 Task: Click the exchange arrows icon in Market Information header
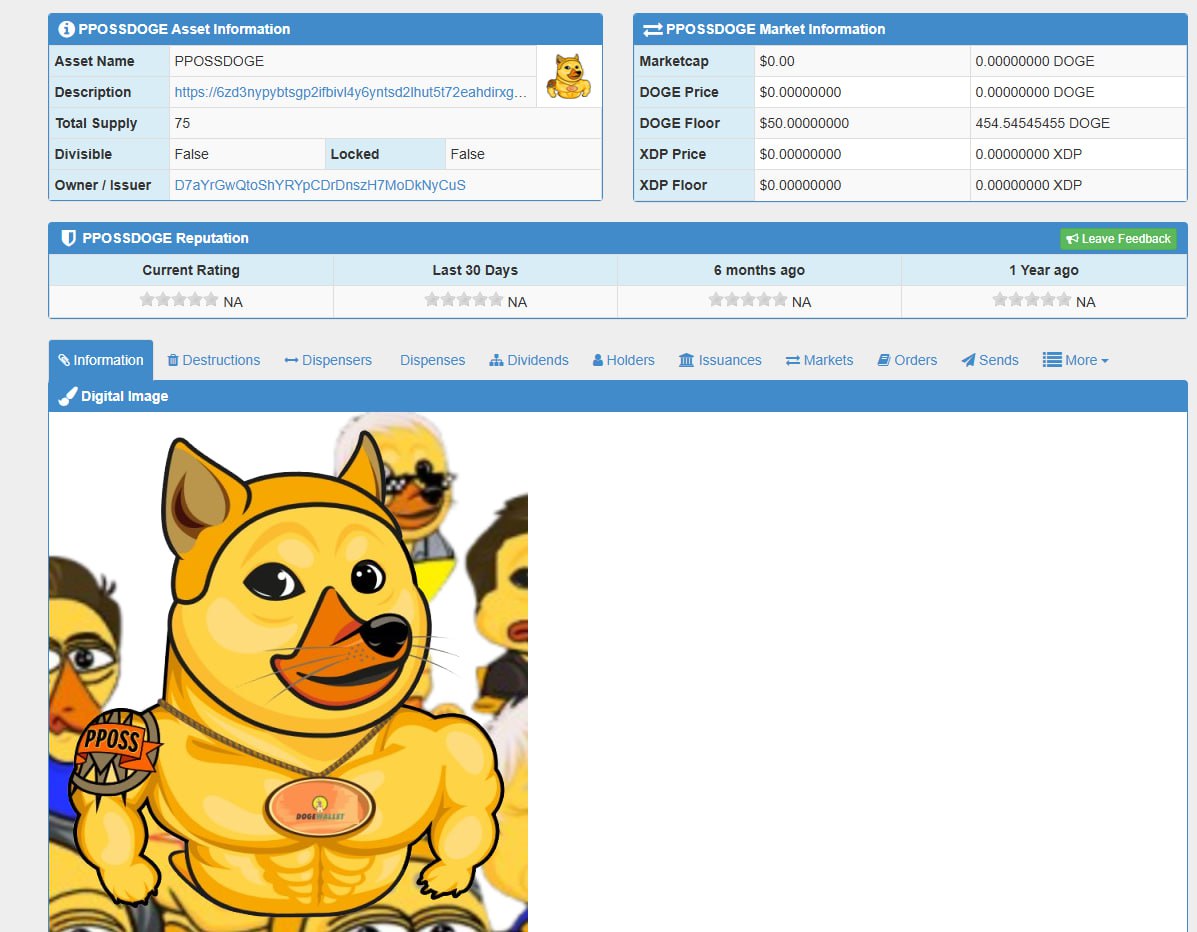coord(653,30)
